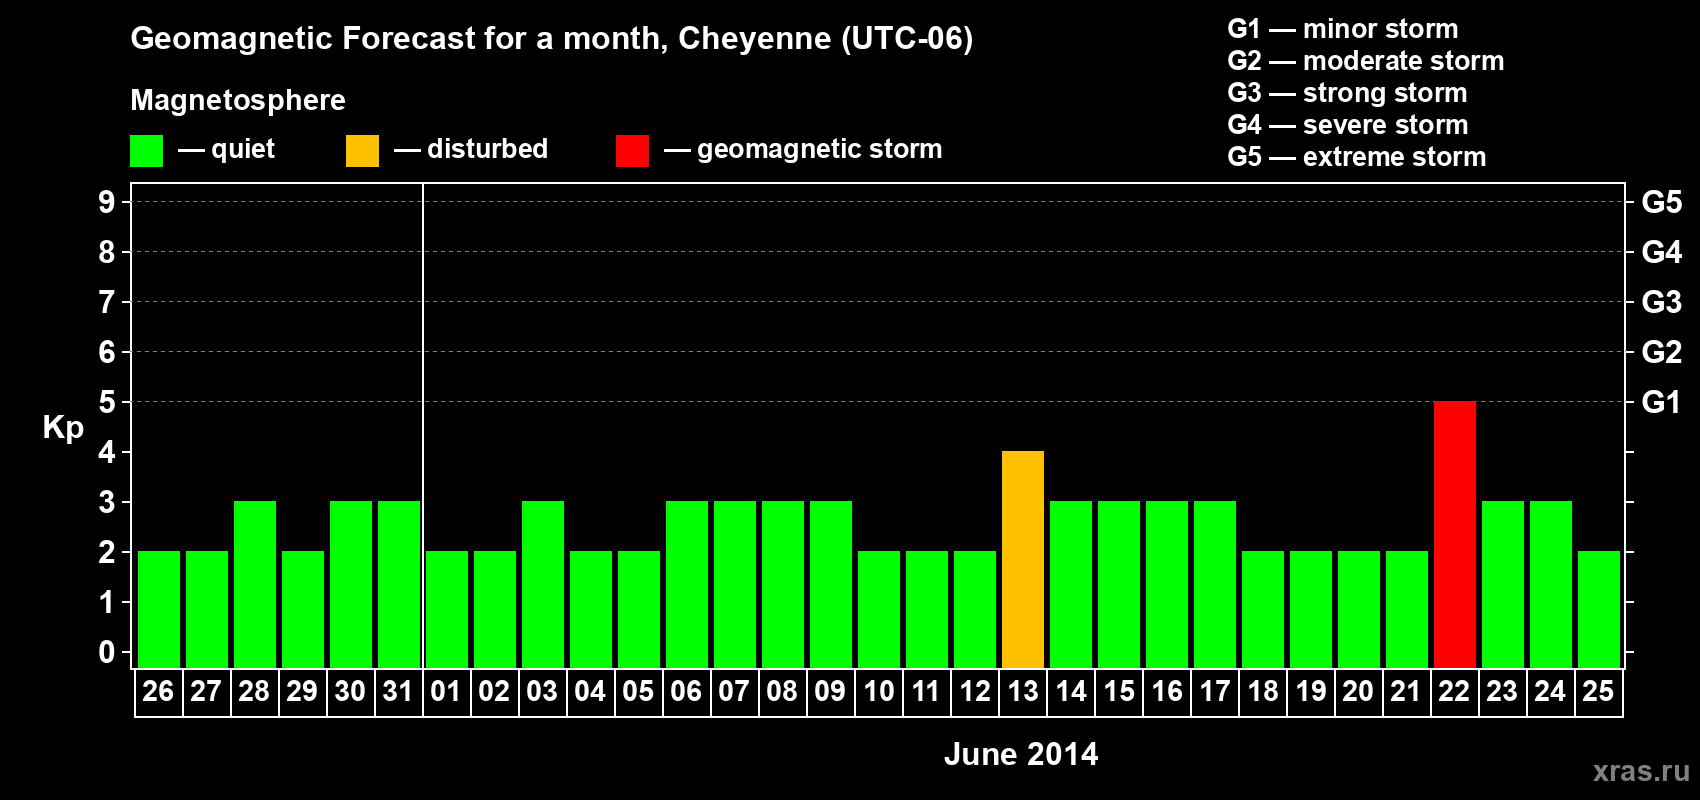This screenshot has height=800, width=1700.
Task: Click date label 01 on the axis
Action: (446, 692)
